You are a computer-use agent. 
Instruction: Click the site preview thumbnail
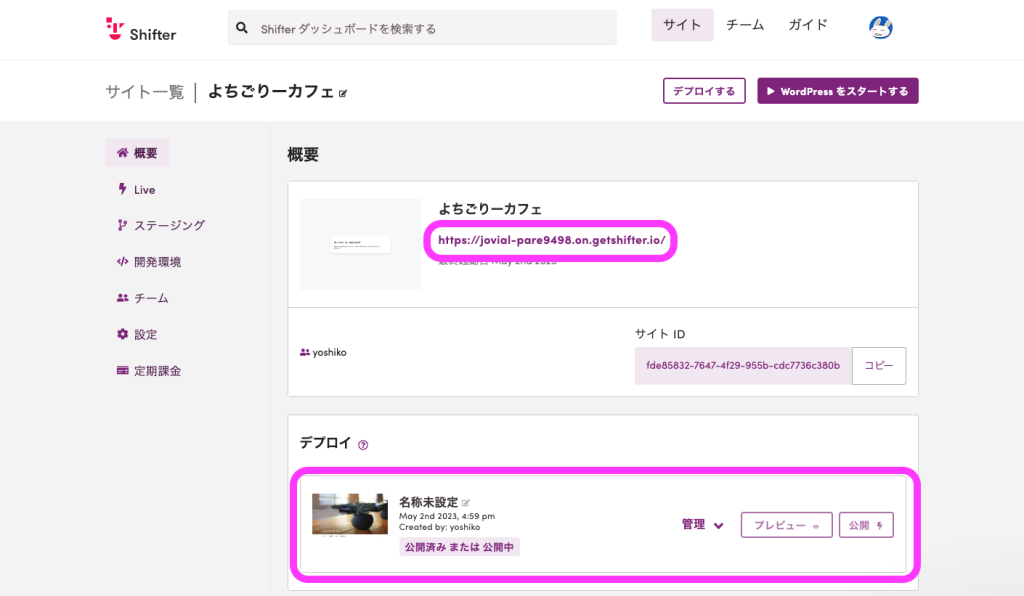click(360, 244)
